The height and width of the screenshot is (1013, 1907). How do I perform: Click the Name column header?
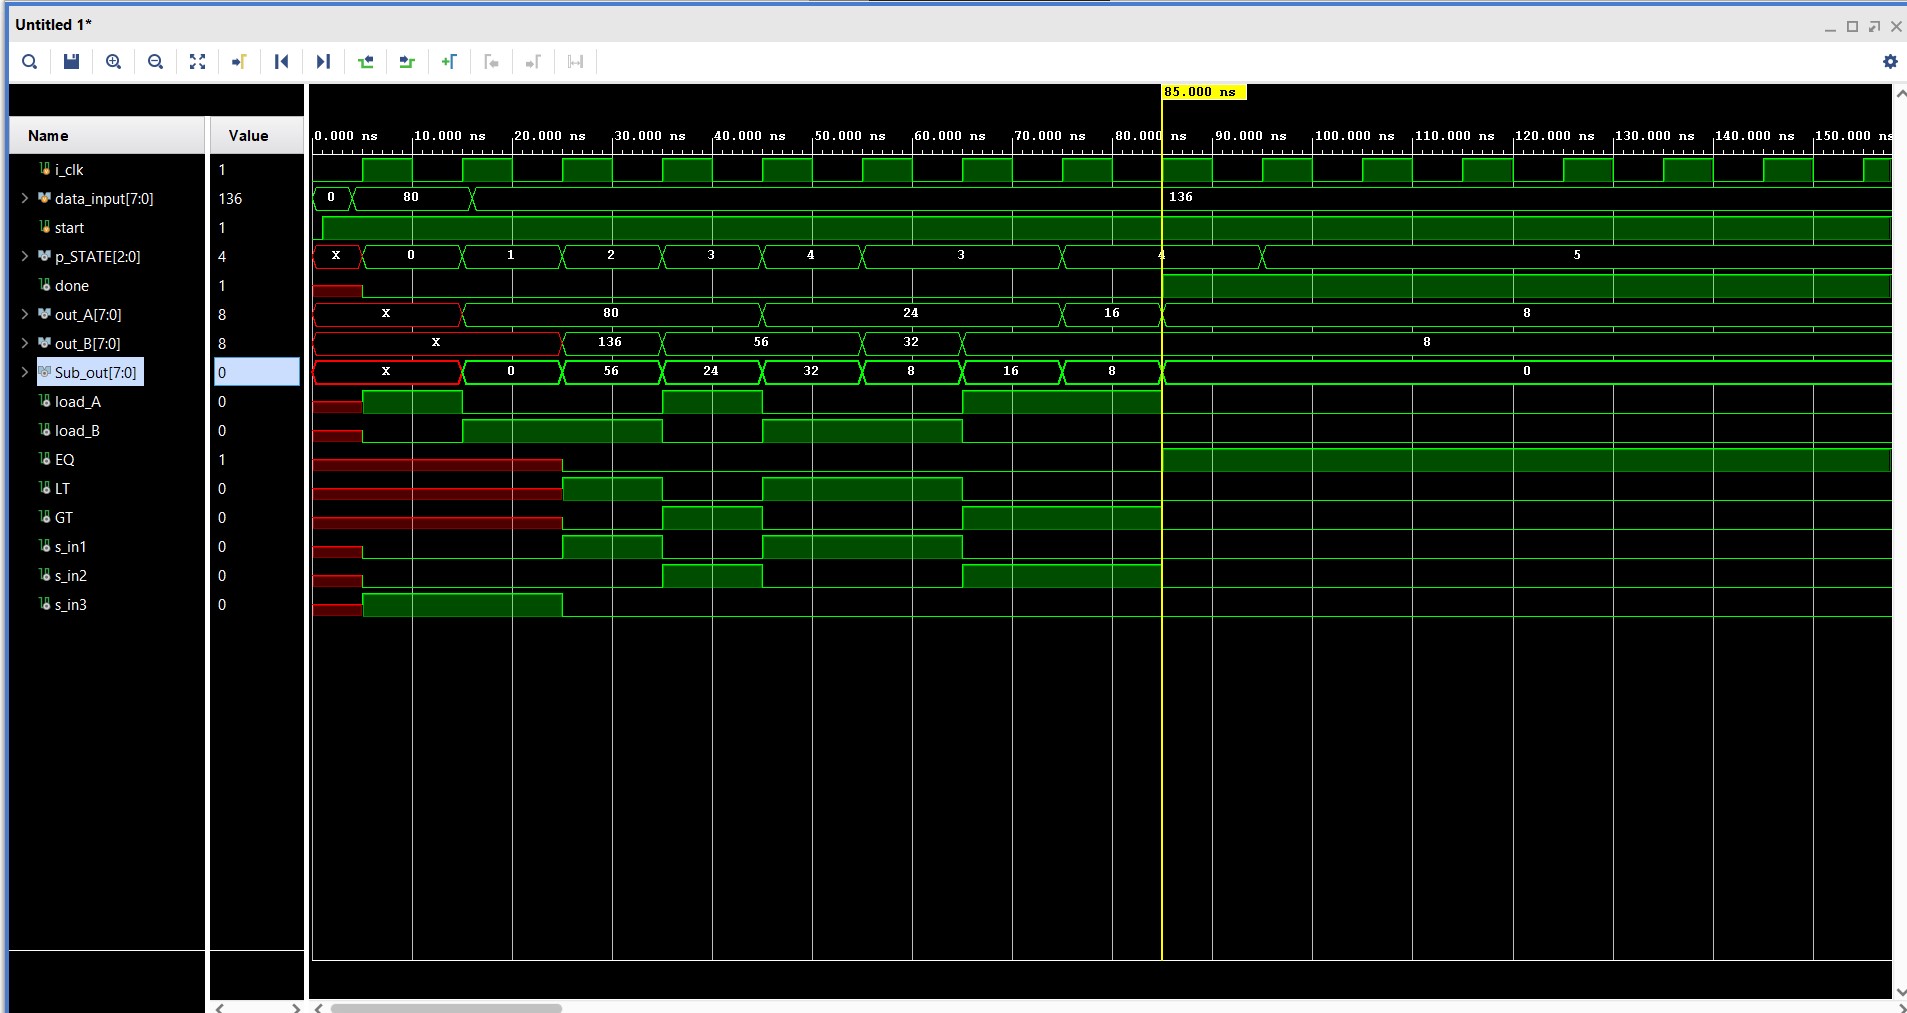point(48,134)
